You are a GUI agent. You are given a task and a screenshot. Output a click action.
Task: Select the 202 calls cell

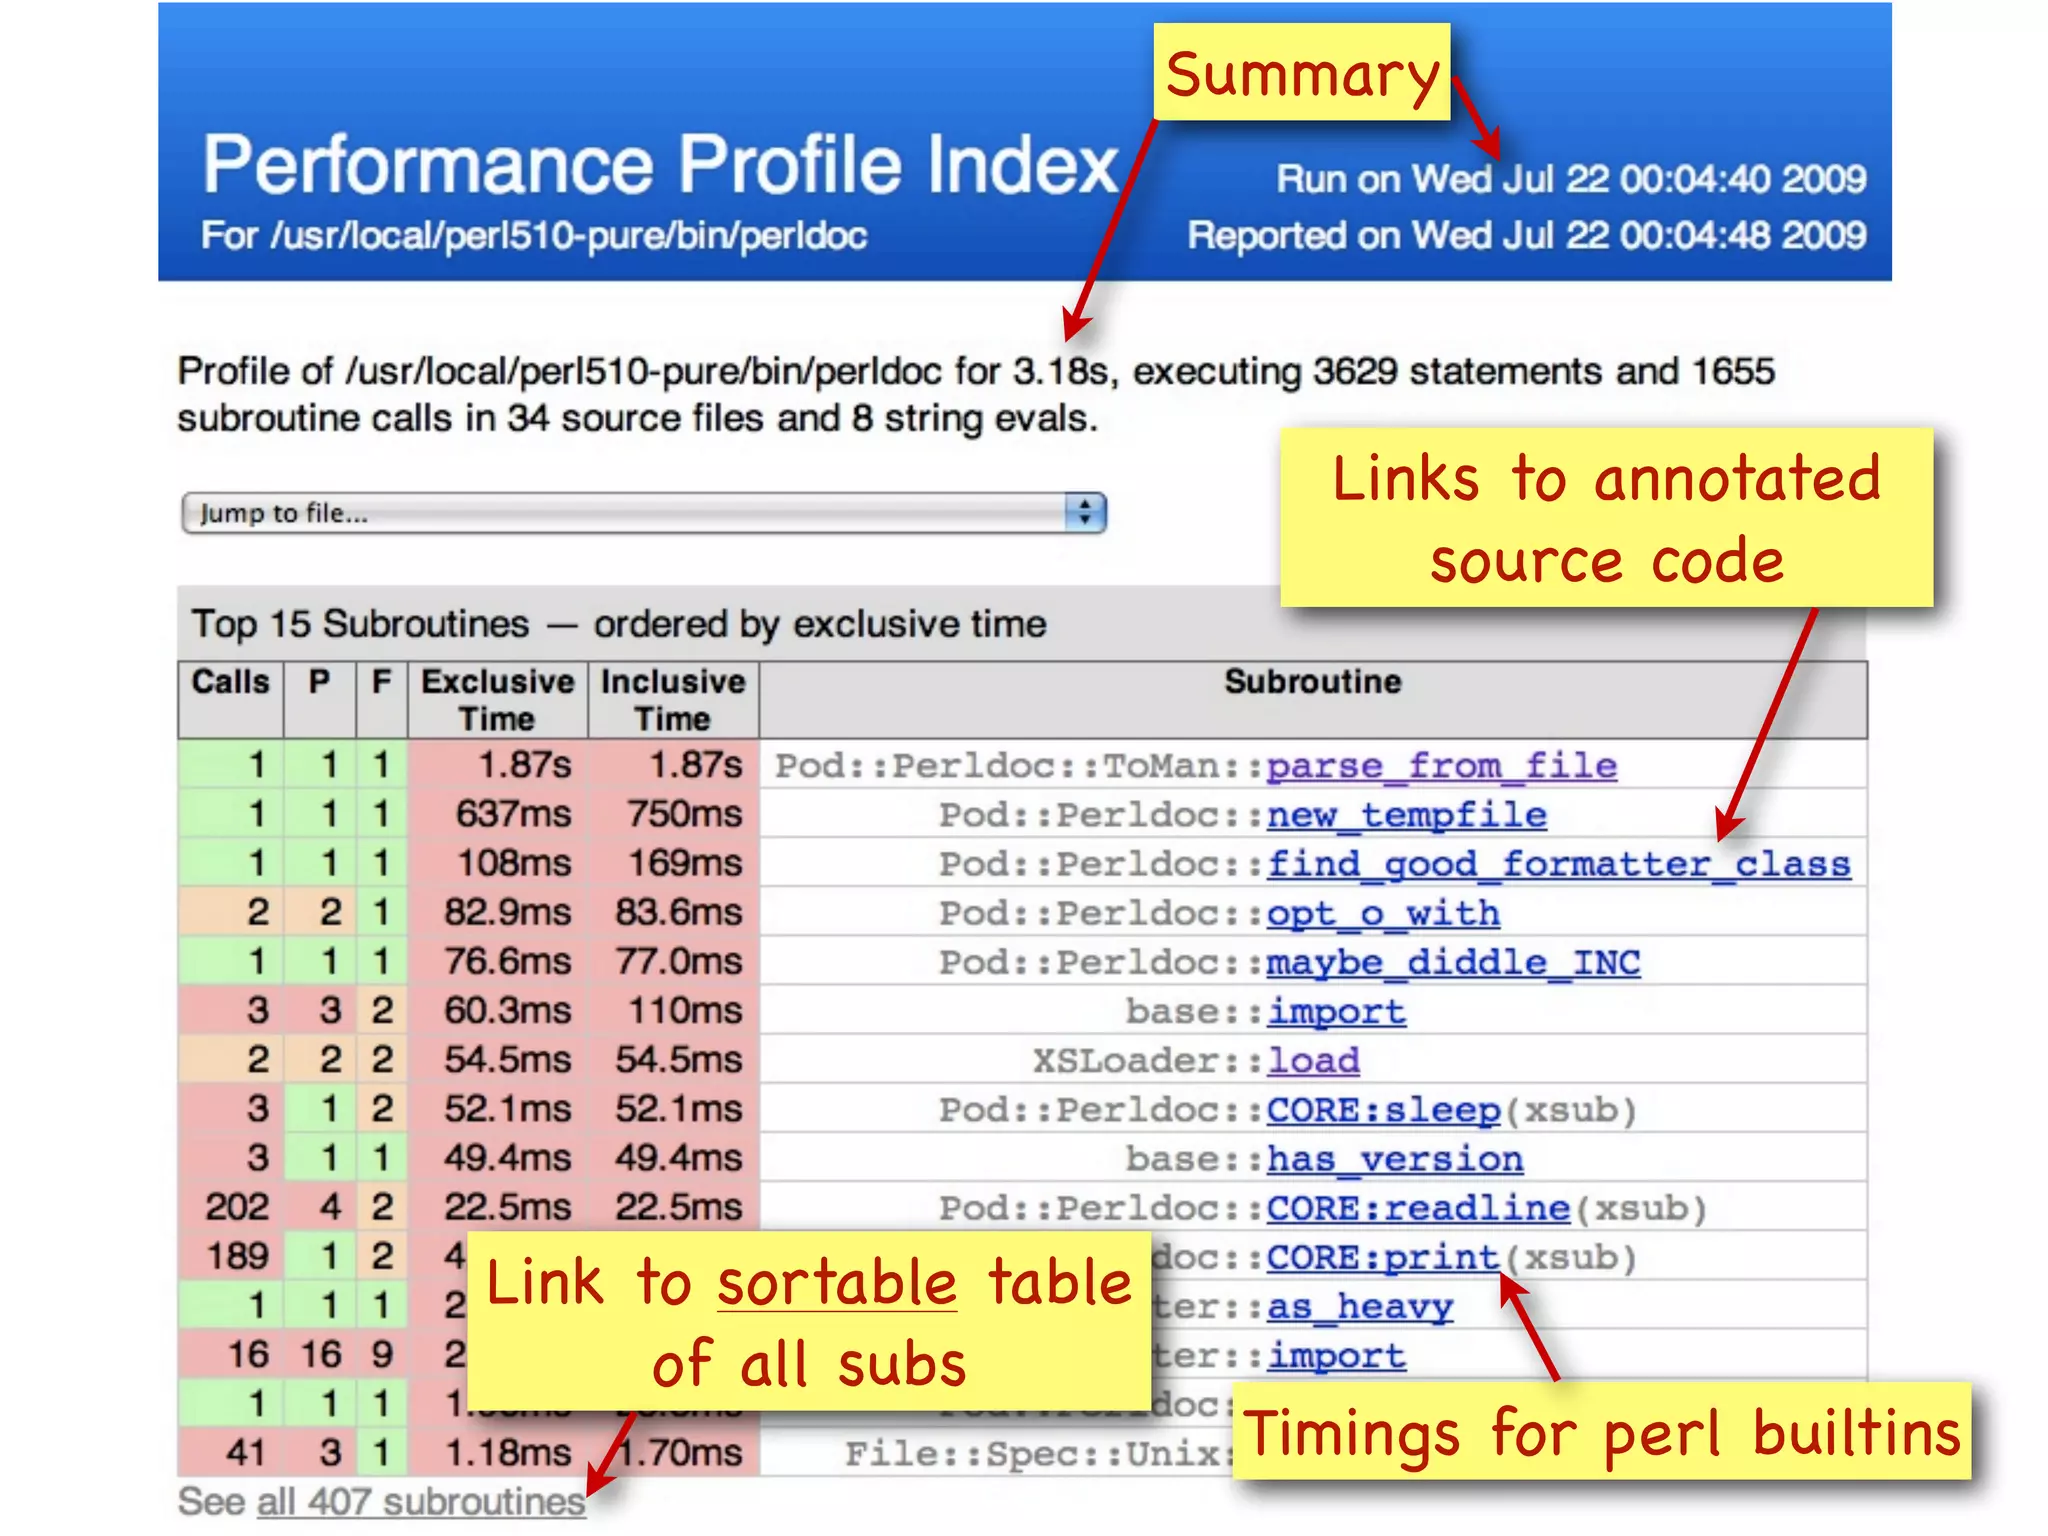tap(231, 1206)
